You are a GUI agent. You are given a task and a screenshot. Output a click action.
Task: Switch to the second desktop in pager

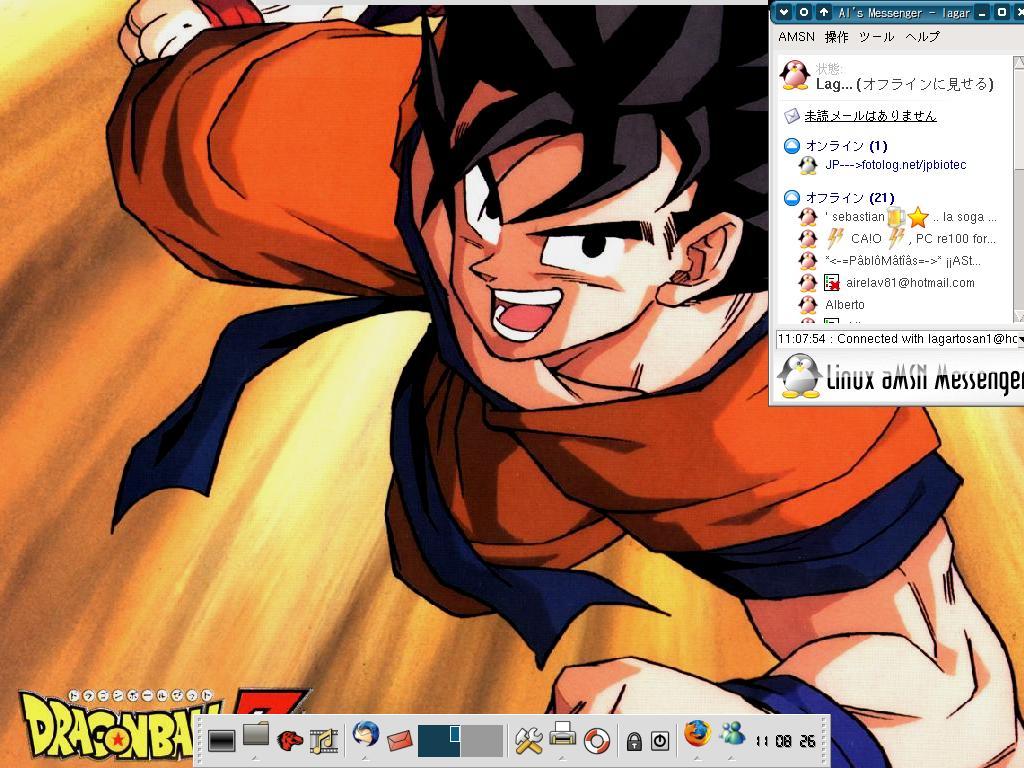[x=481, y=741]
